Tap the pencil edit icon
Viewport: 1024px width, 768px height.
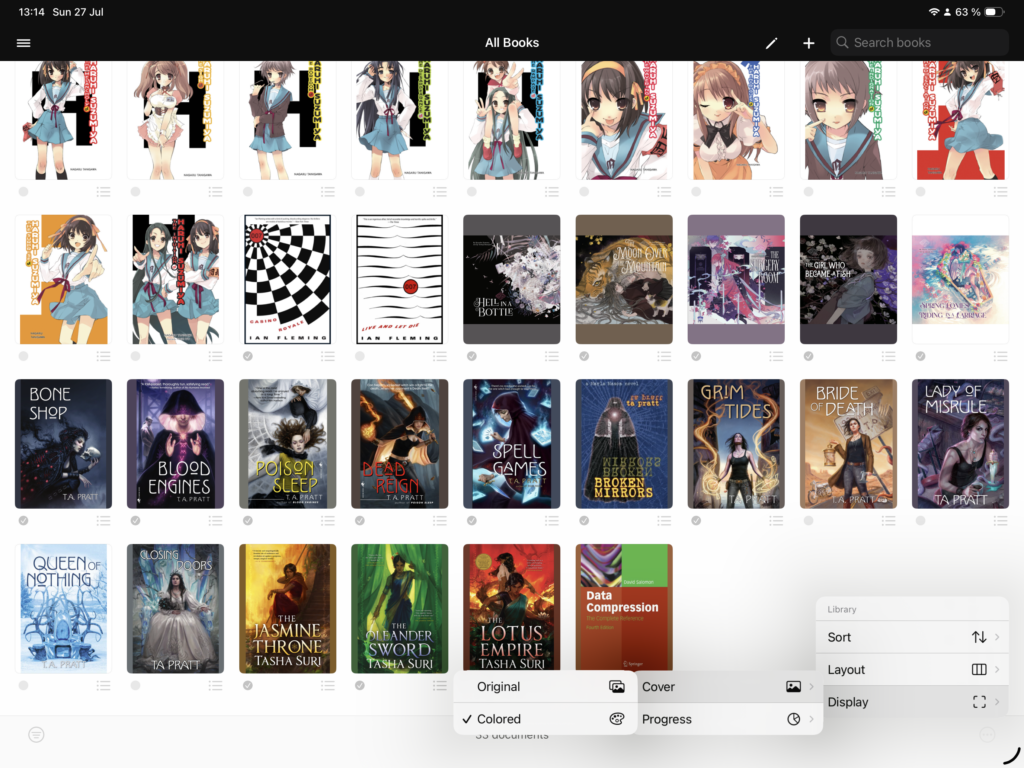[x=771, y=43]
